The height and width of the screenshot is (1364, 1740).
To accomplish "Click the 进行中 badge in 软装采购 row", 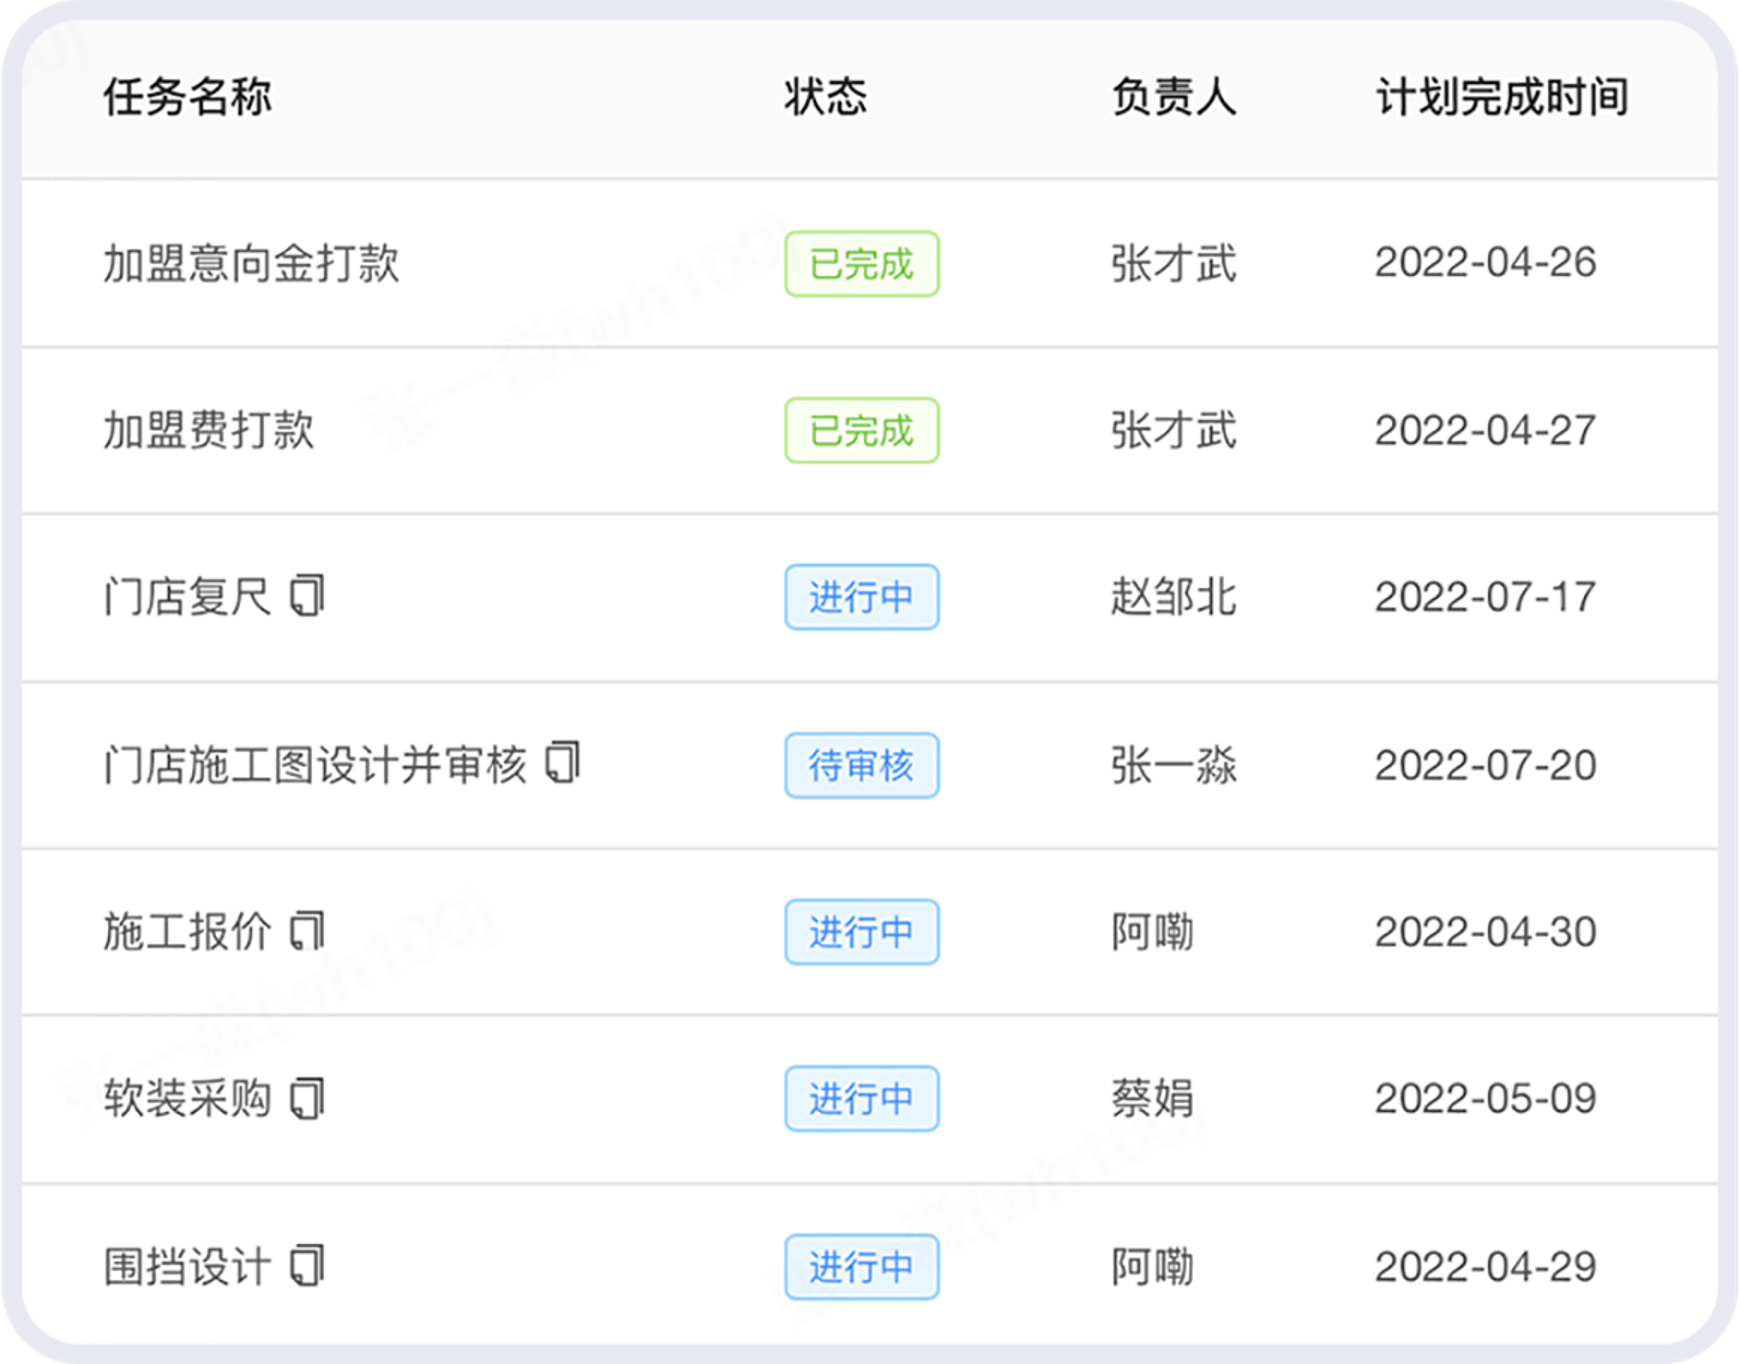I will point(861,1099).
